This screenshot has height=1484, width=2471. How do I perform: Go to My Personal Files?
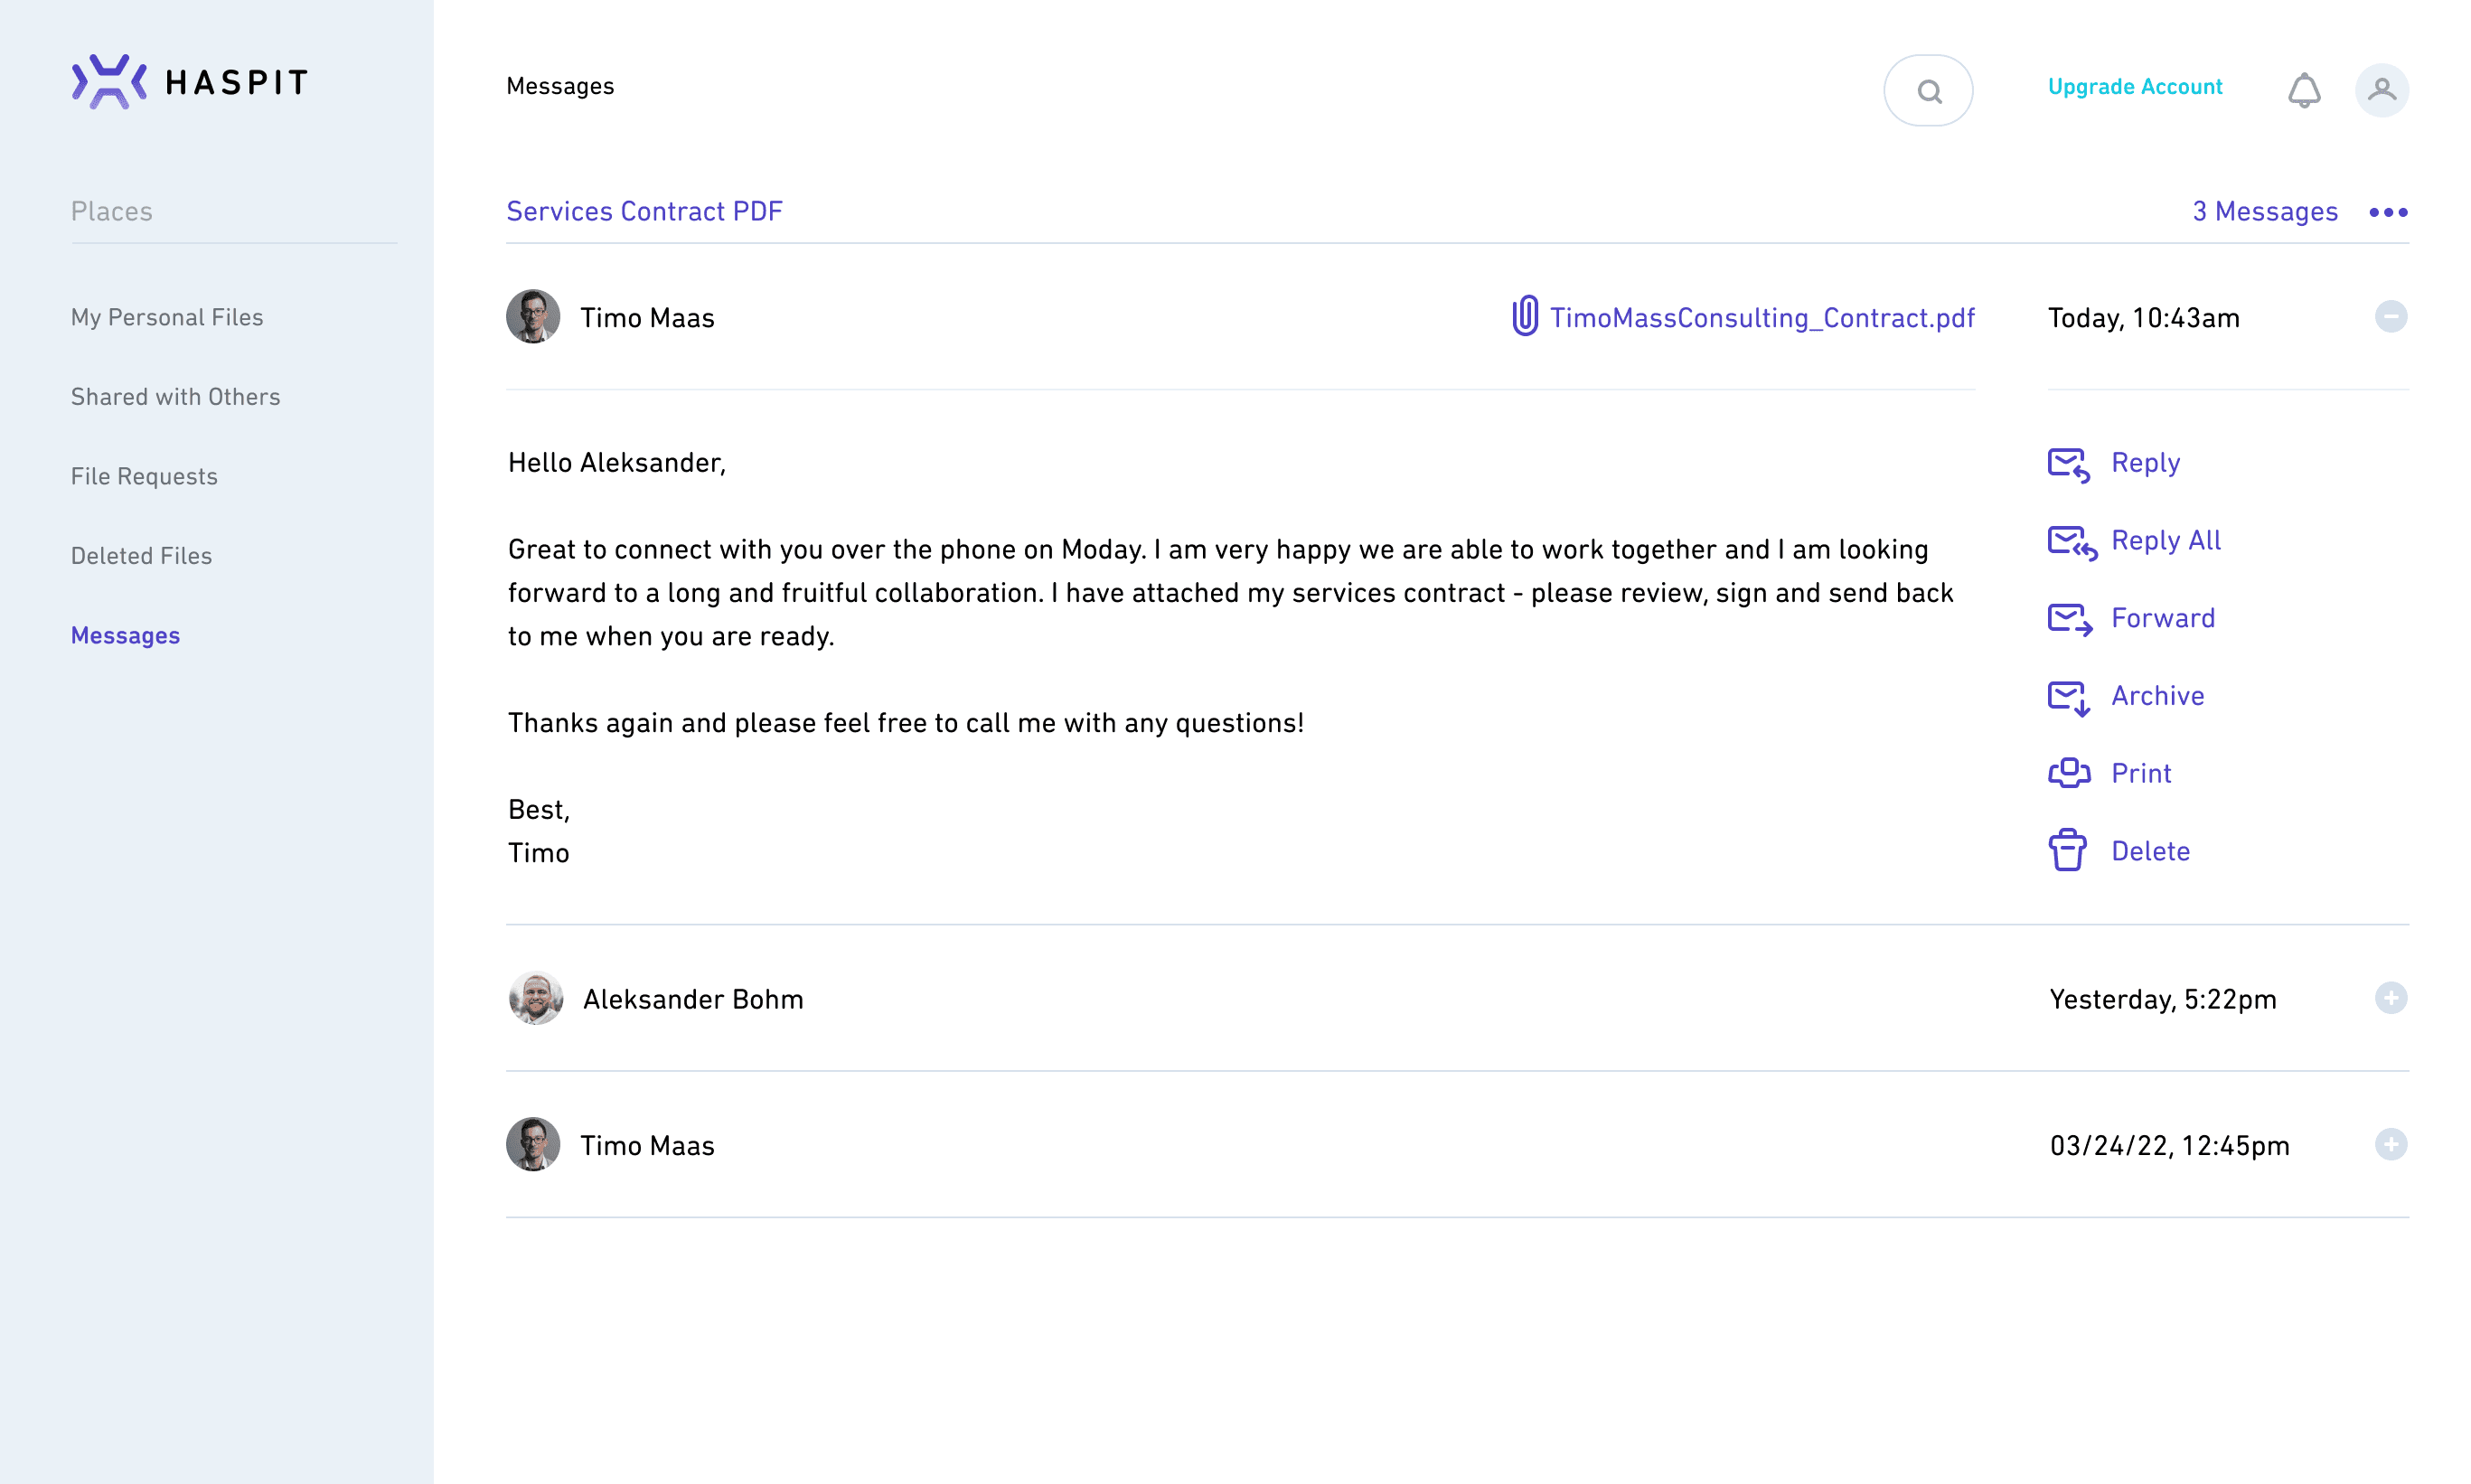coord(167,317)
